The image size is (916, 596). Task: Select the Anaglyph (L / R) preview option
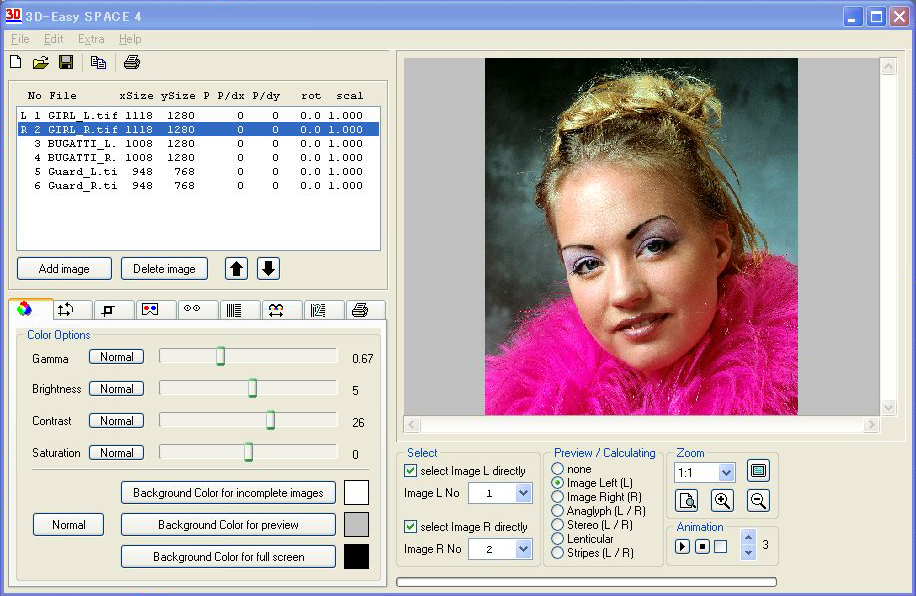(558, 511)
